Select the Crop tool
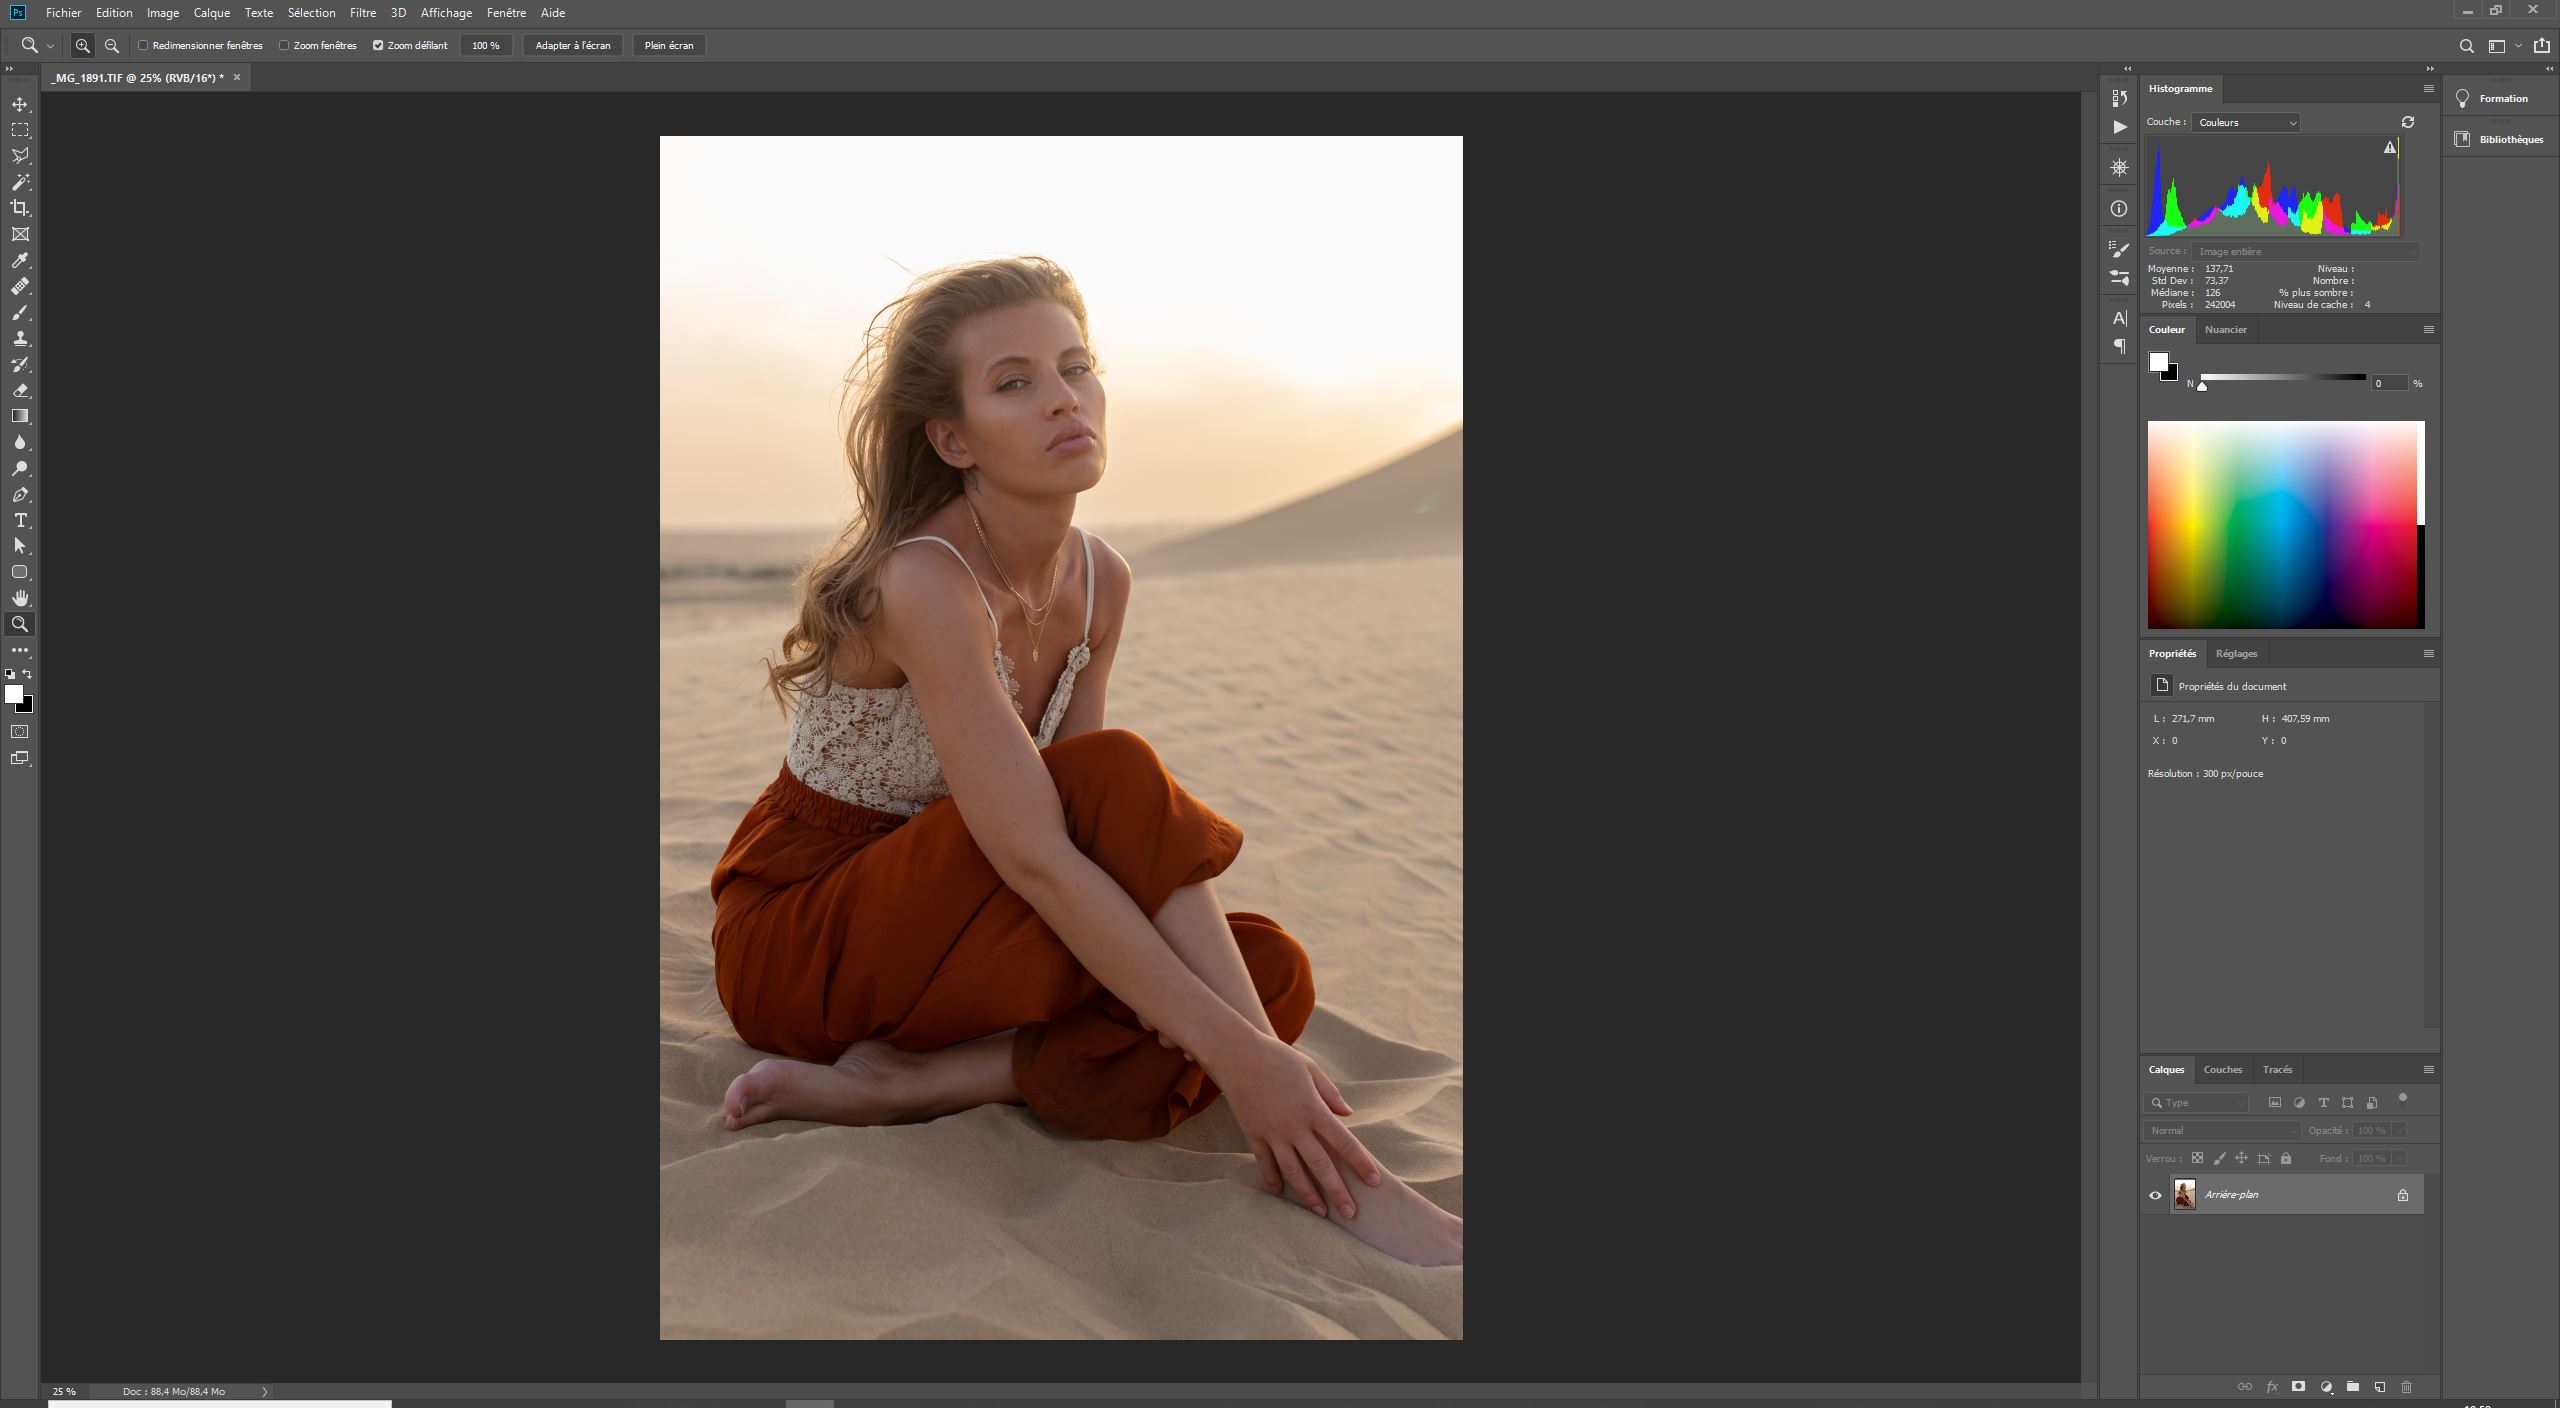Image resolution: width=2560 pixels, height=1408 pixels. [20, 208]
